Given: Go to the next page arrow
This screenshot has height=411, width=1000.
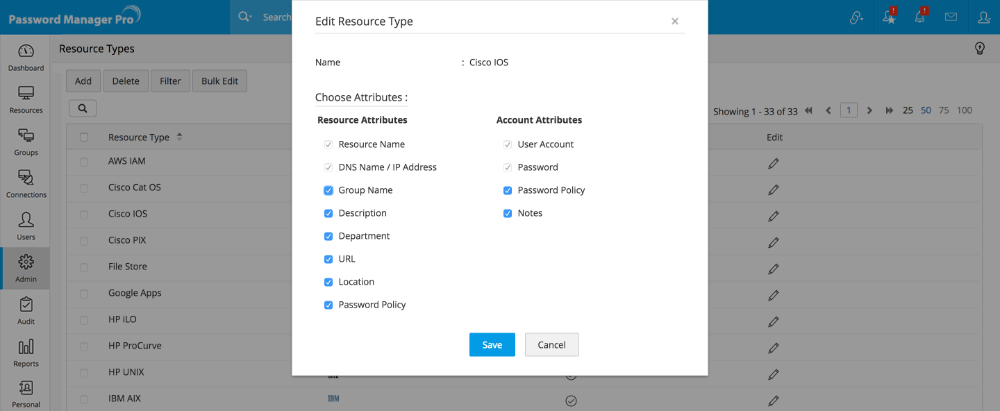Looking at the screenshot, I should pos(870,110).
